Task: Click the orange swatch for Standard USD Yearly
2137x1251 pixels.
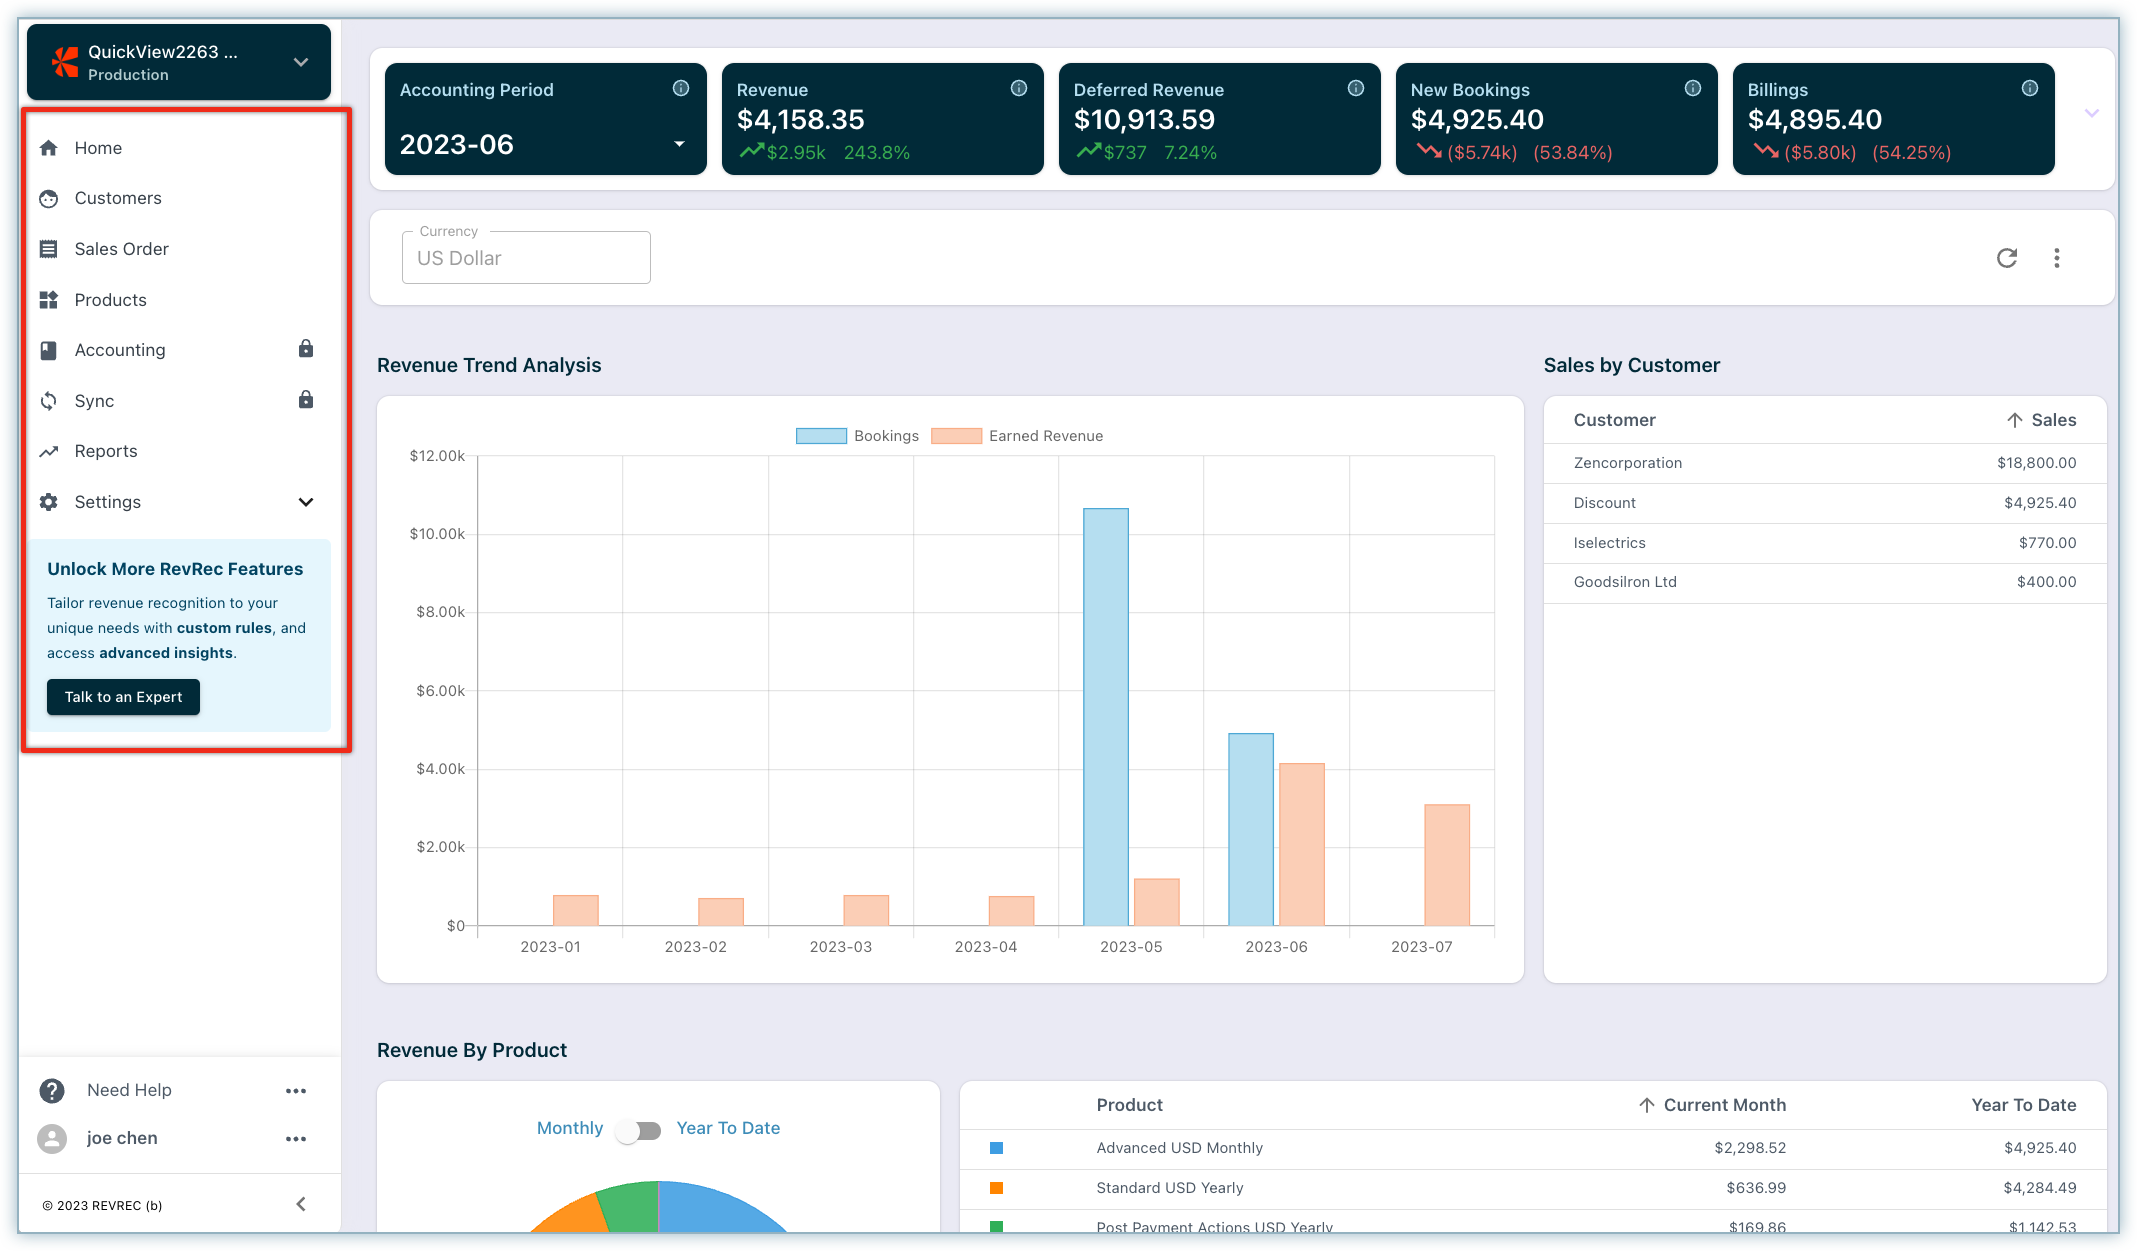Action: (x=996, y=1188)
